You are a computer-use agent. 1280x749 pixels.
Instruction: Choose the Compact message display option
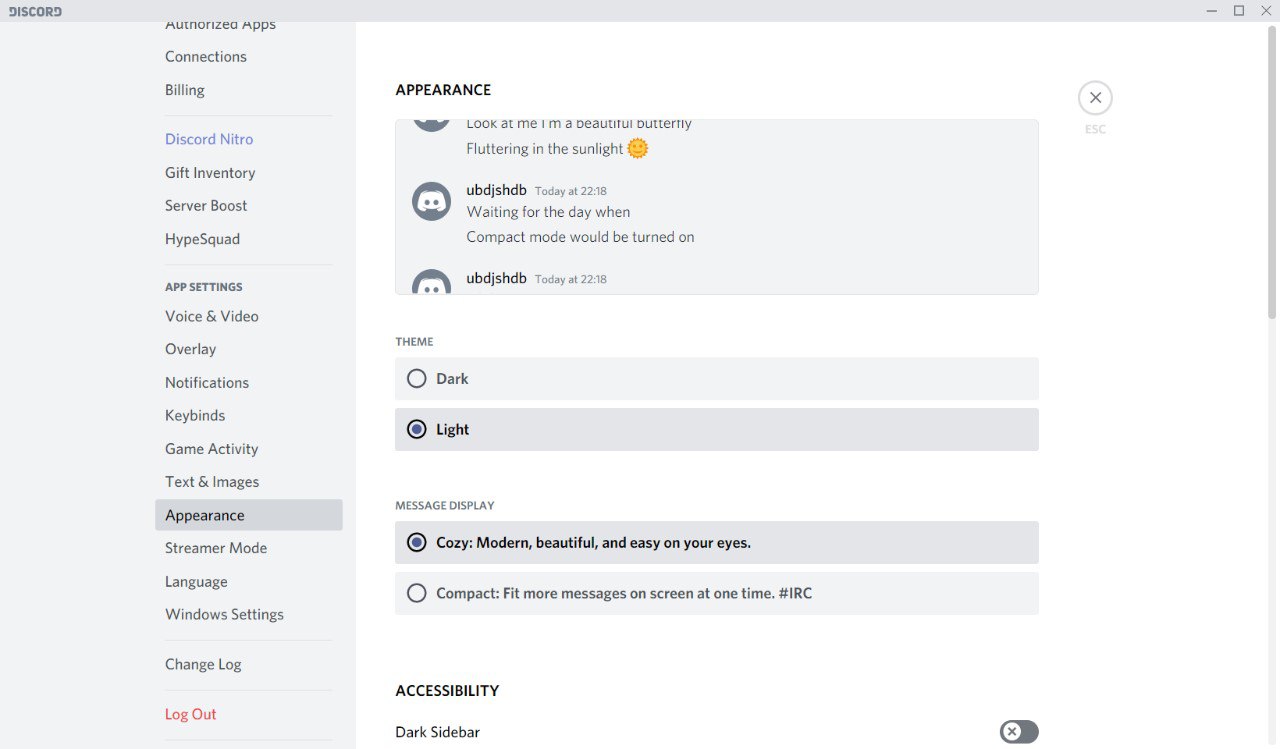click(x=717, y=593)
